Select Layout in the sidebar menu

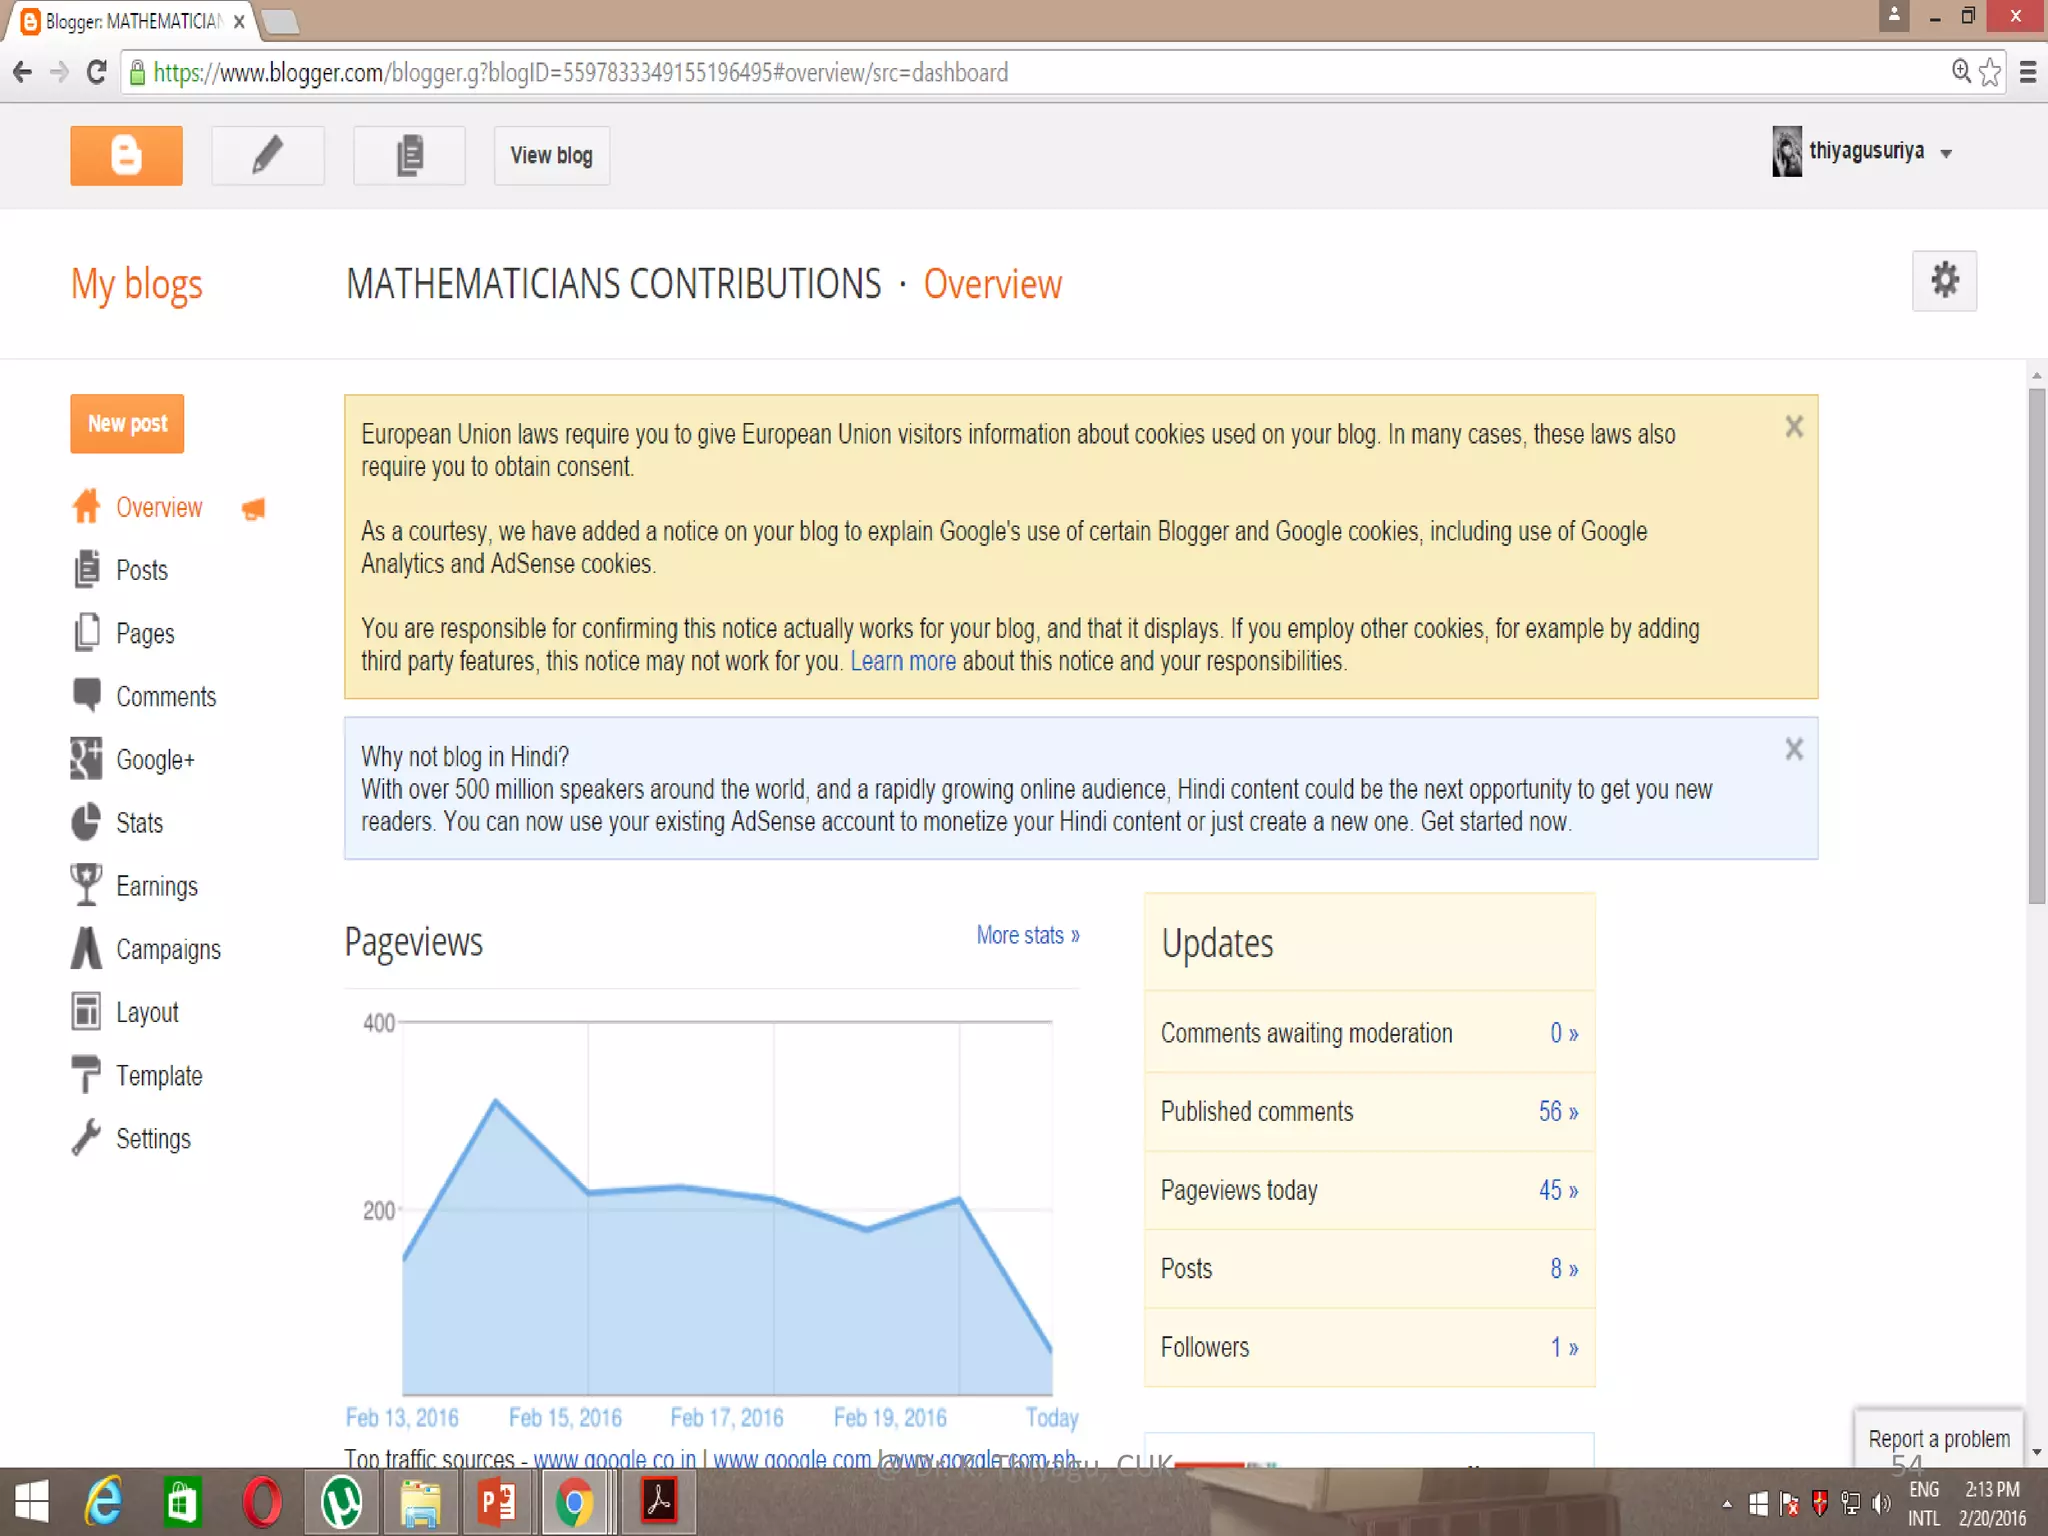[x=146, y=1012]
